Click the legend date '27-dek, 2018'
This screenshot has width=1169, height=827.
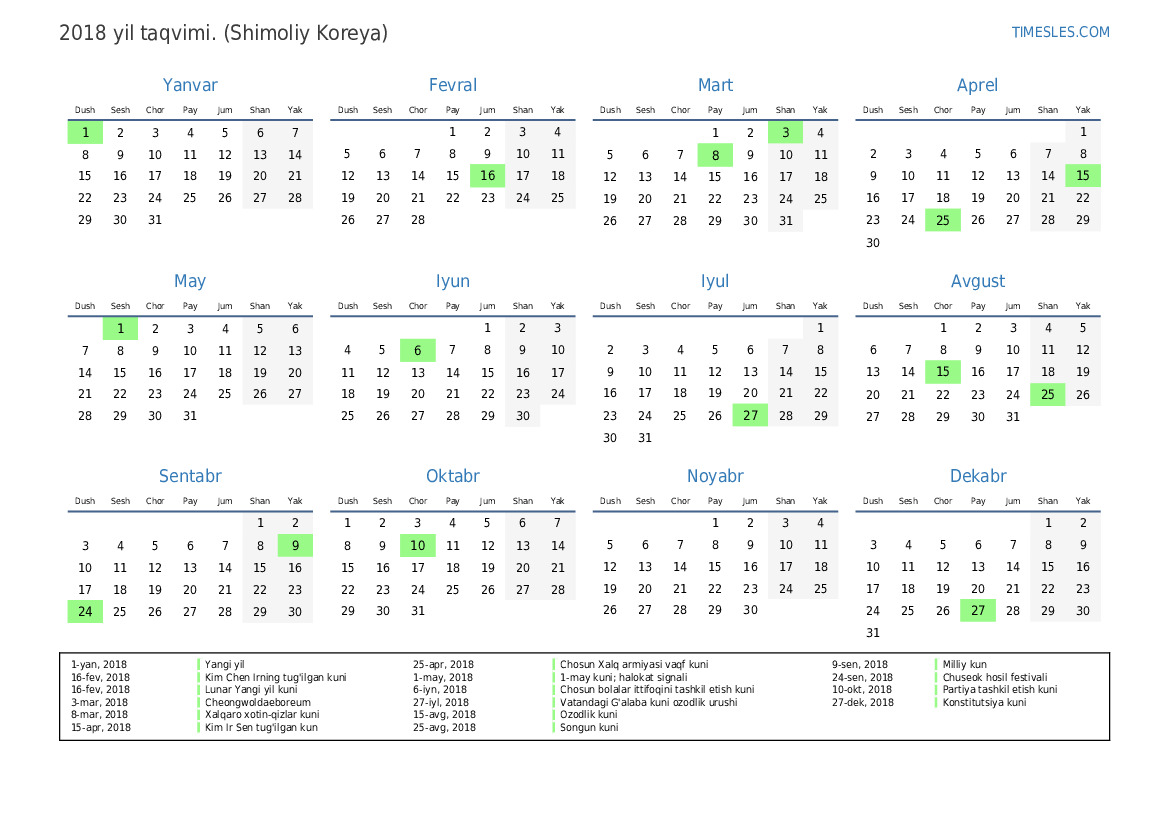click(863, 702)
